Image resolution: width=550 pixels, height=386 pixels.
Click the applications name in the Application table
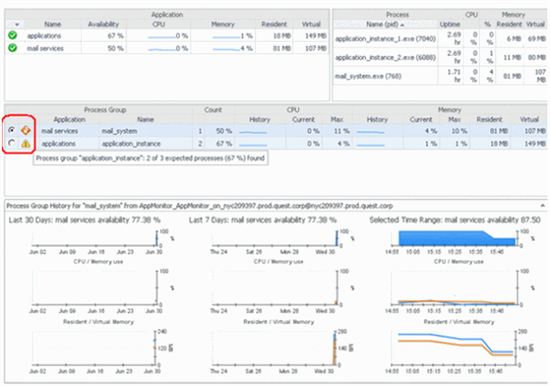point(44,36)
